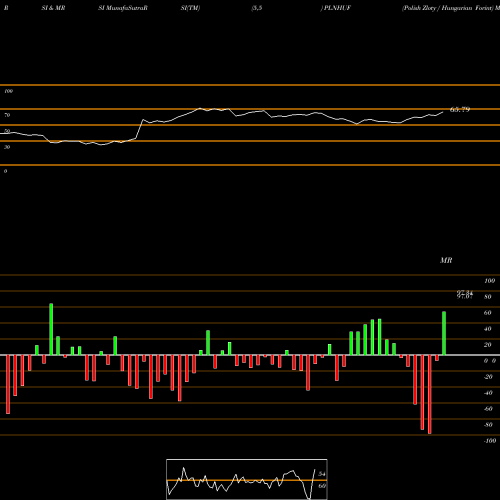Image resolution: width=500 pixels, height=500 pixels.
Task: Click the last green MR bar
Action: (x=444, y=333)
